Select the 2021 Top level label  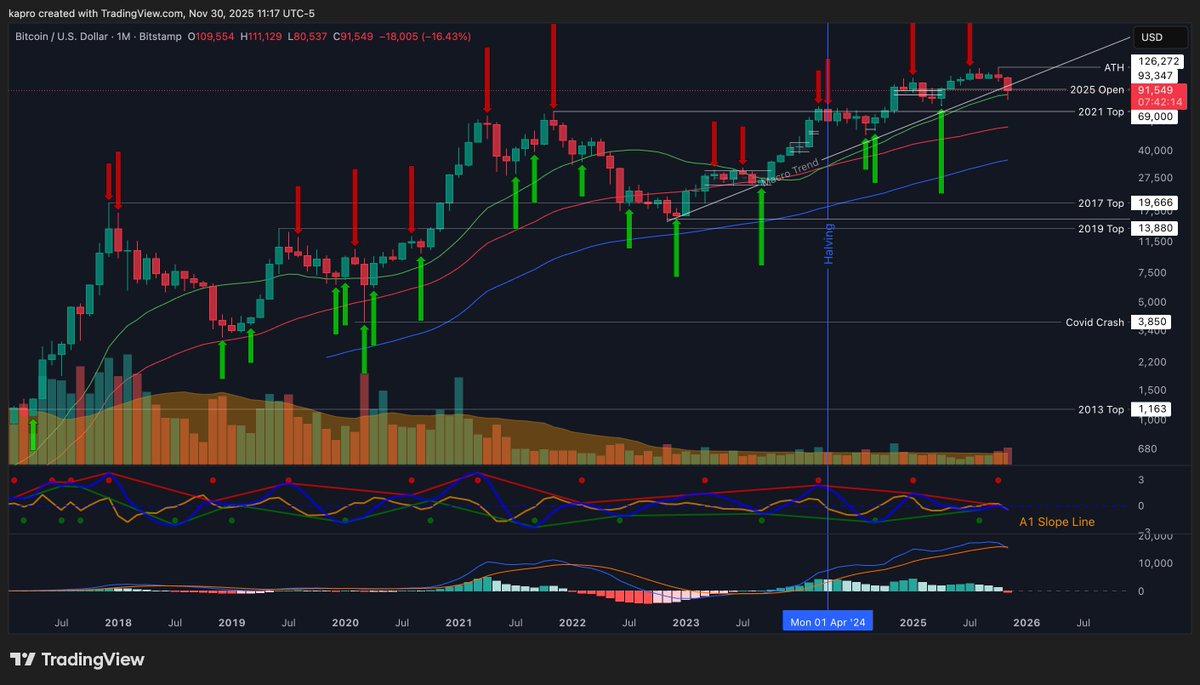click(1101, 112)
